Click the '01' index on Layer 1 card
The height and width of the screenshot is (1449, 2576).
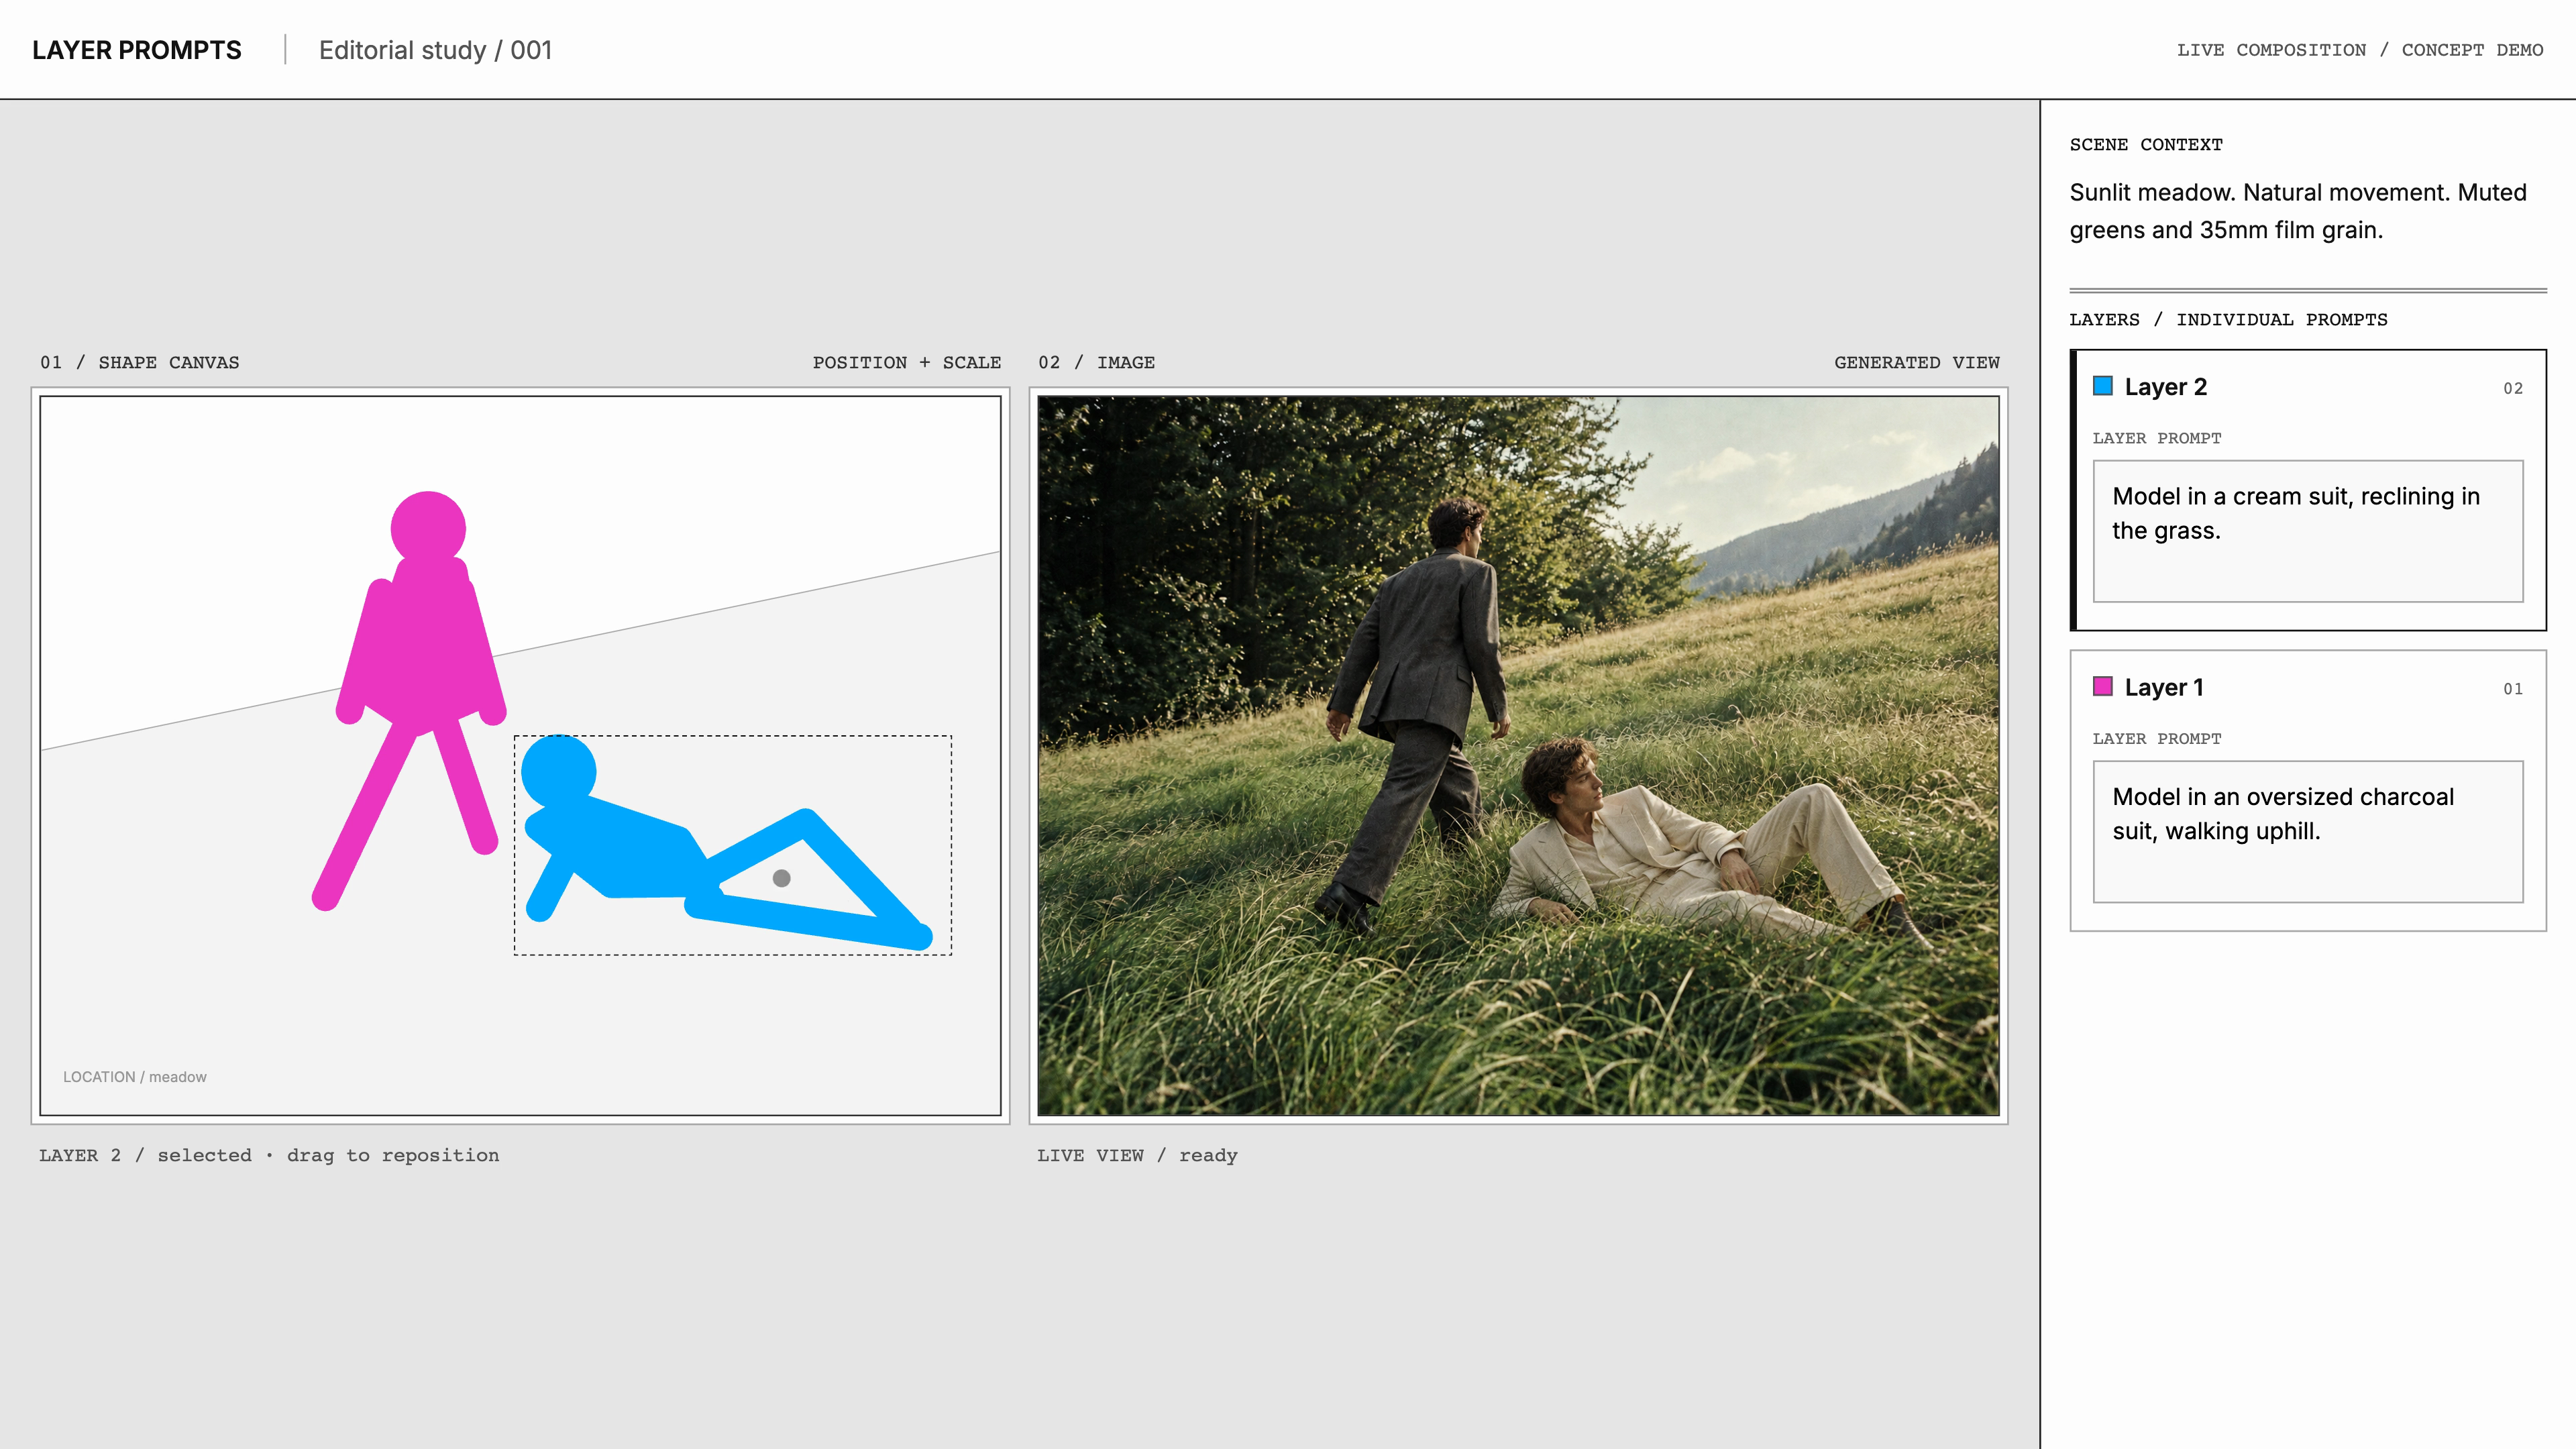pos(2513,689)
